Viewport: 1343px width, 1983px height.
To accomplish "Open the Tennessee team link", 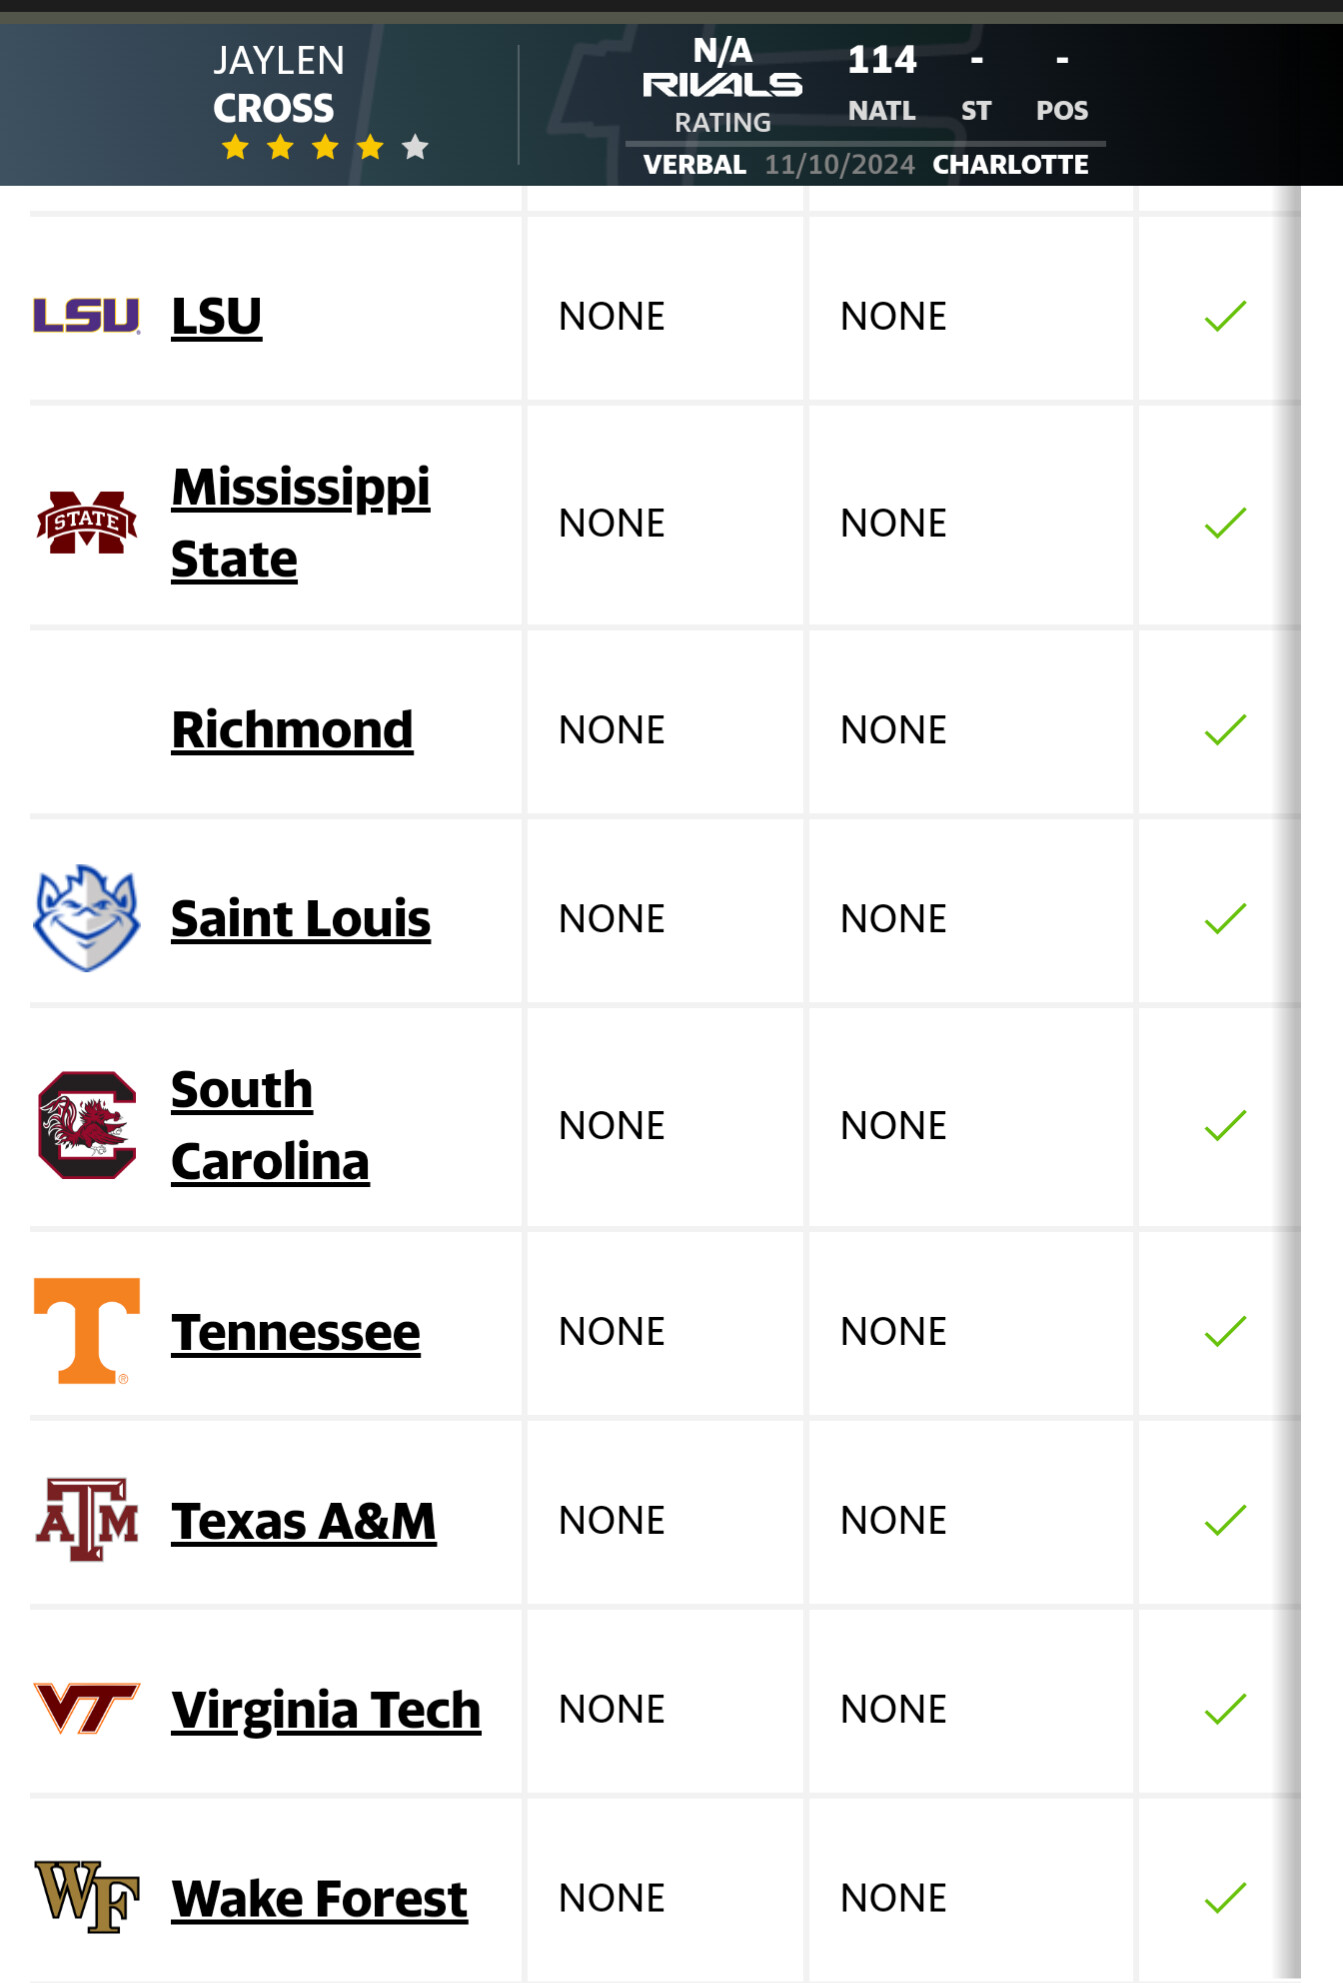I will [x=296, y=1332].
